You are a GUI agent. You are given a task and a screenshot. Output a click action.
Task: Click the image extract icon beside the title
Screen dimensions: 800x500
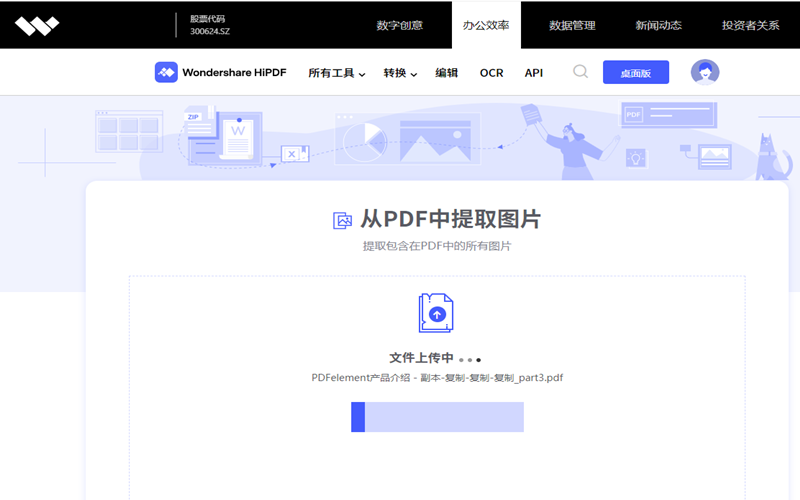coord(342,221)
